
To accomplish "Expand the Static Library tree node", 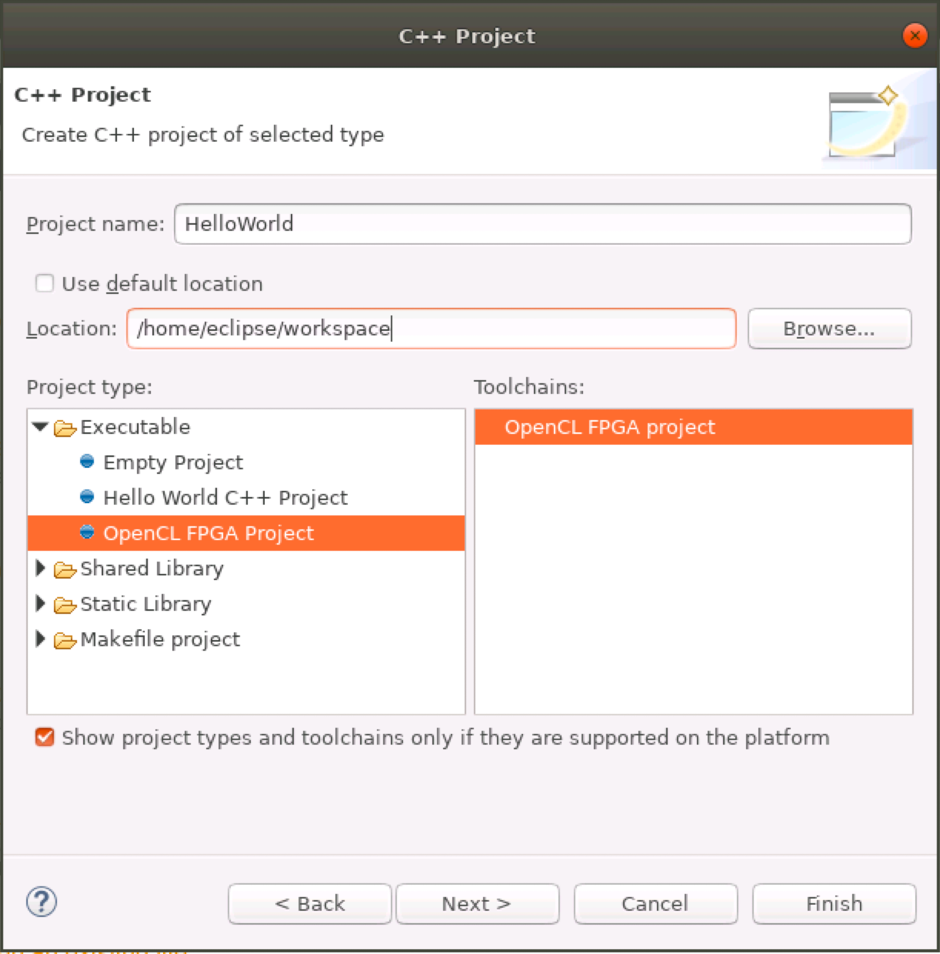I will (40, 604).
